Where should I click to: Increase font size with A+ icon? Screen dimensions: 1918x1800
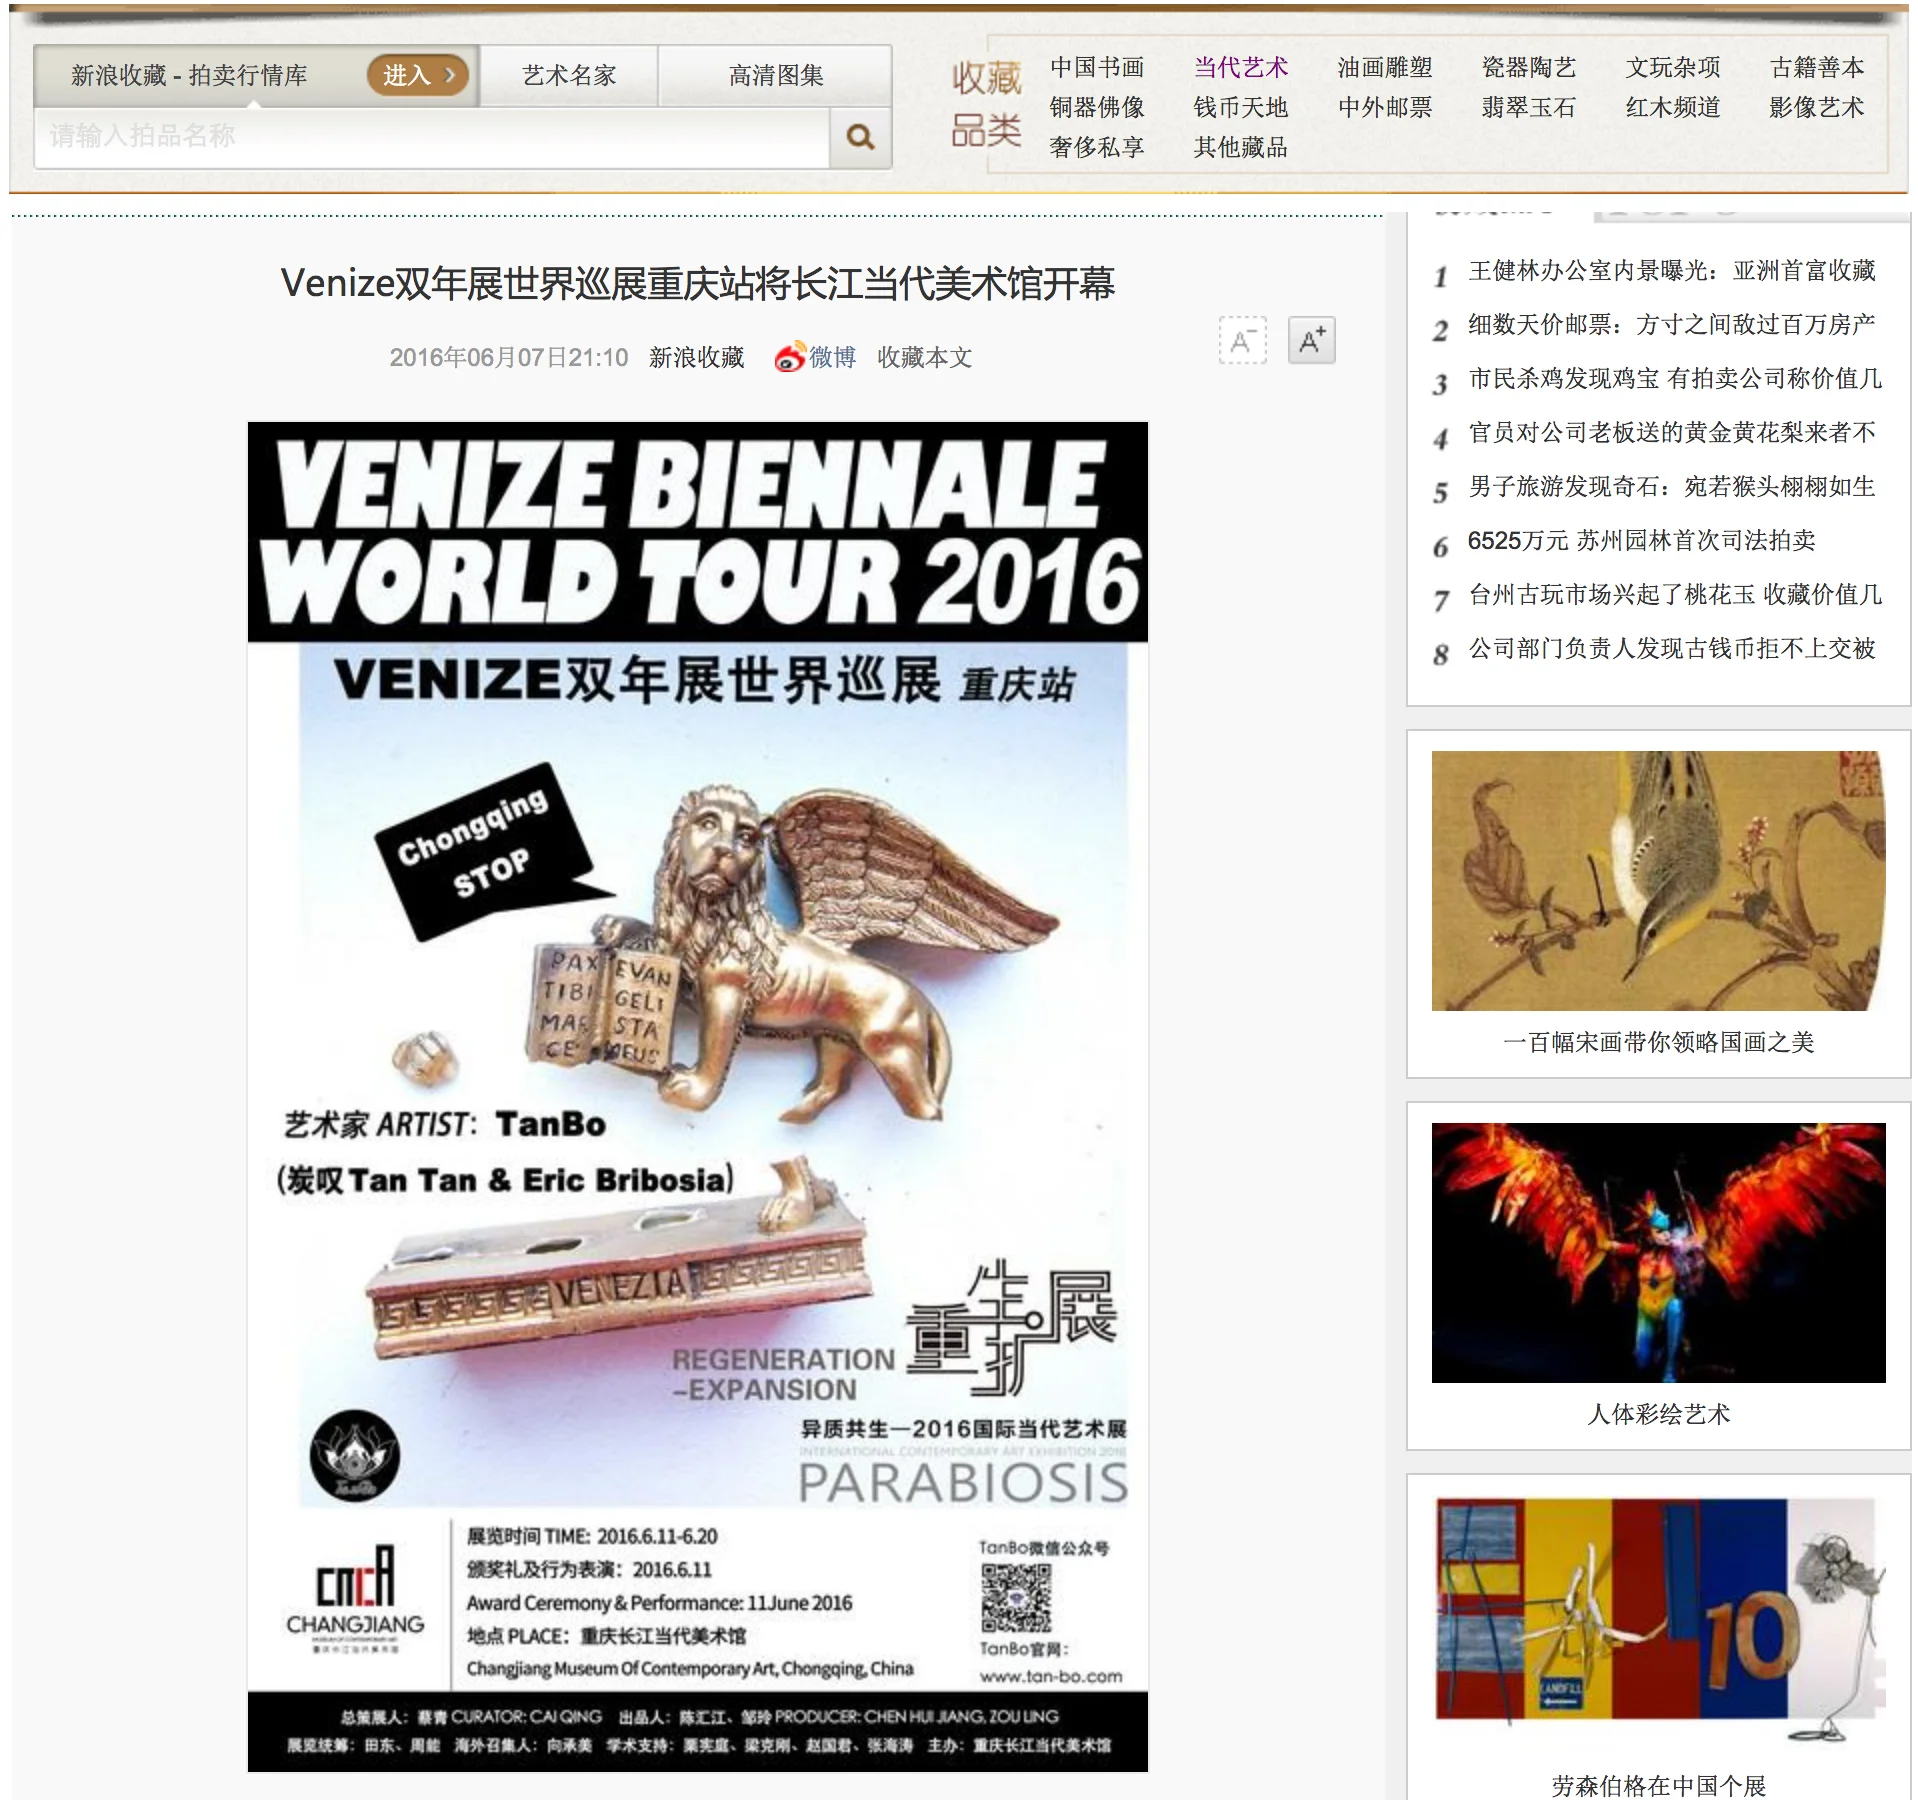(1311, 341)
